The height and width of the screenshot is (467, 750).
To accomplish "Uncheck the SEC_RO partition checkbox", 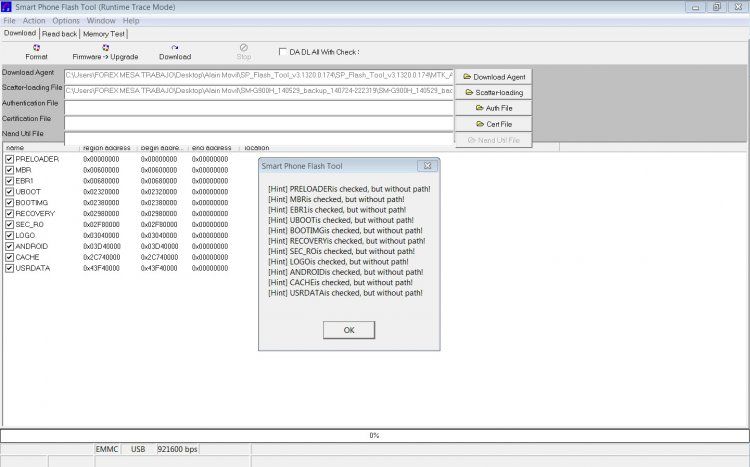I will pos(10,224).
